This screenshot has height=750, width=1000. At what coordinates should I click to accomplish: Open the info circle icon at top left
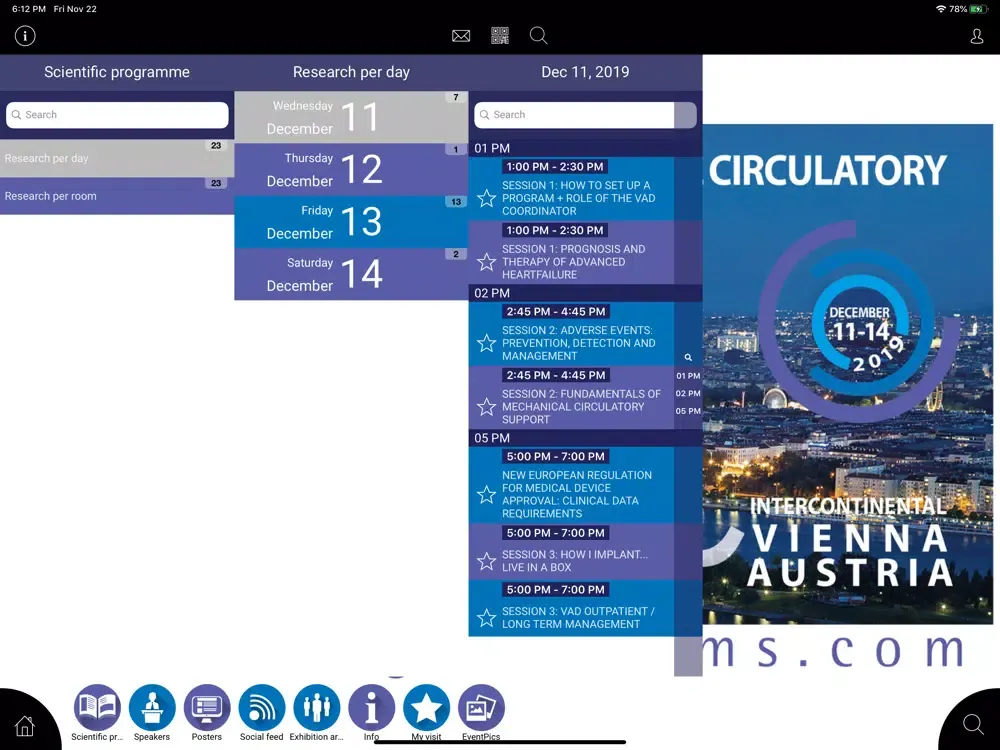(x=25, y=36)
